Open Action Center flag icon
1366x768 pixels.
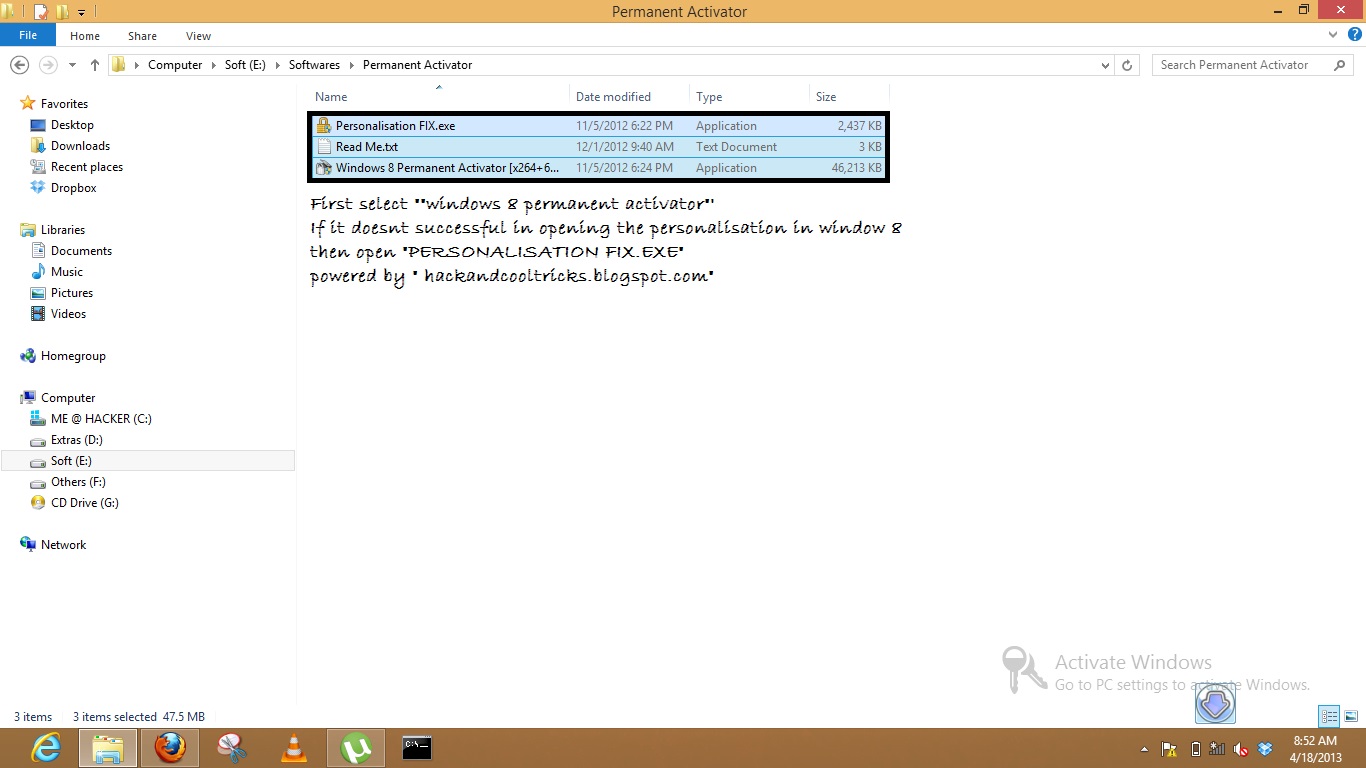(x=1168, y=749)
